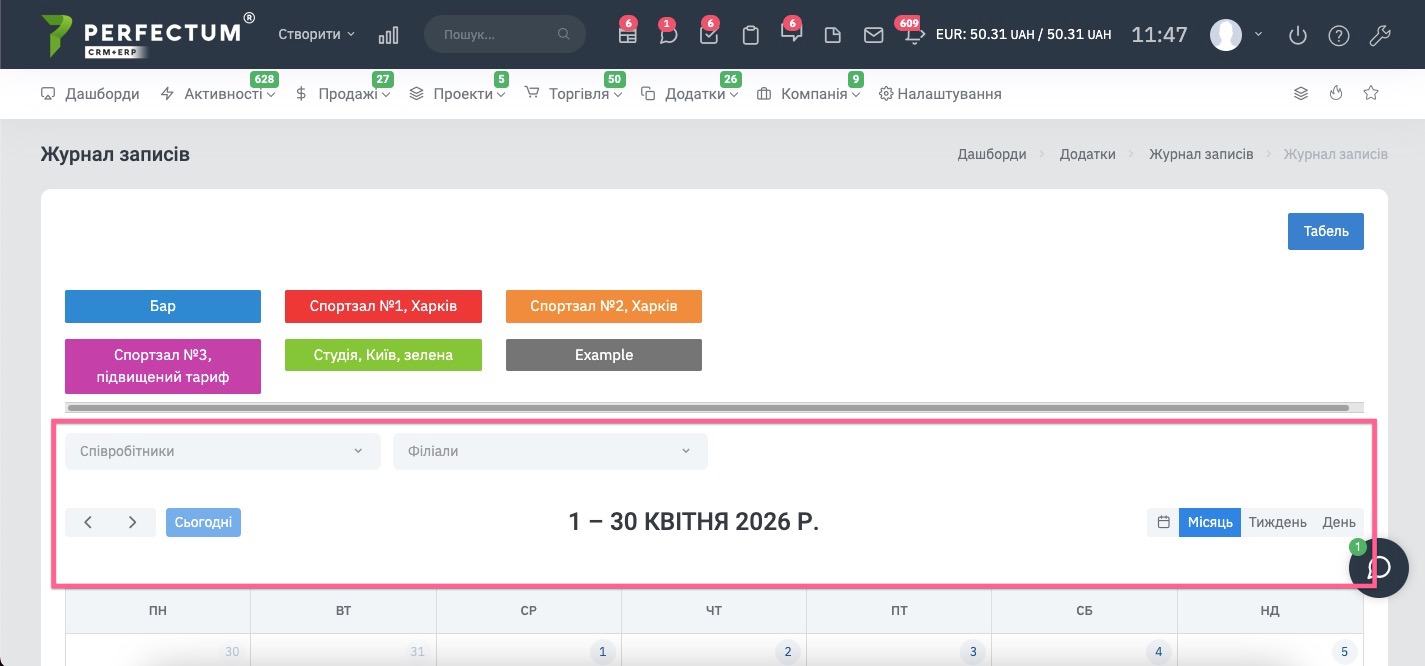Image resolution: width=1425 pixels, height=666 pixels.
Task: Switch calendar to Тиждень view
Action: [1277, 522]
